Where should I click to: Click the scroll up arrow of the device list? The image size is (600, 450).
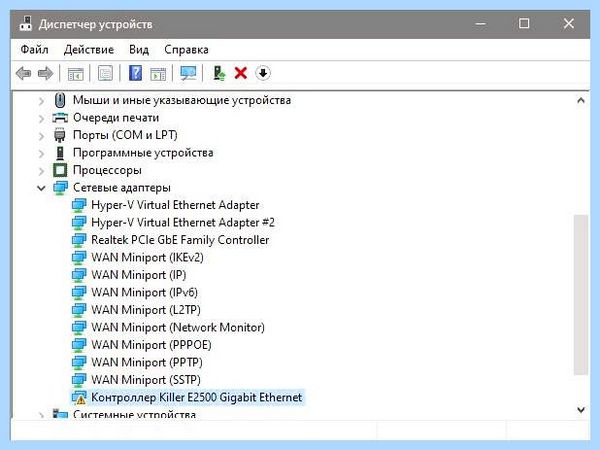click(581, 101)
